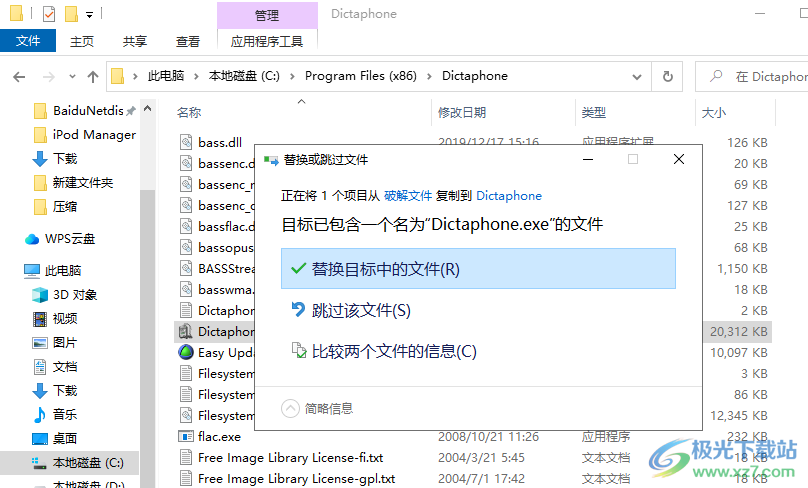
Task: Expand chevron after Program Files (x86) breadcrumb
Action: pyautogui.click(x=429, y=76)
